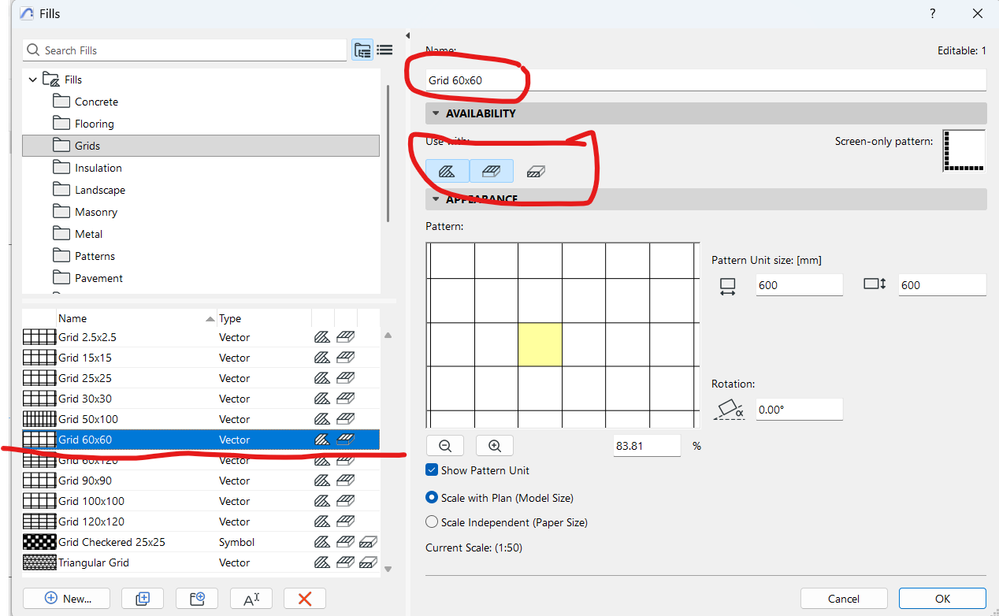
Task: Zoom in the pattern preview
Action: tap(494, 446)
